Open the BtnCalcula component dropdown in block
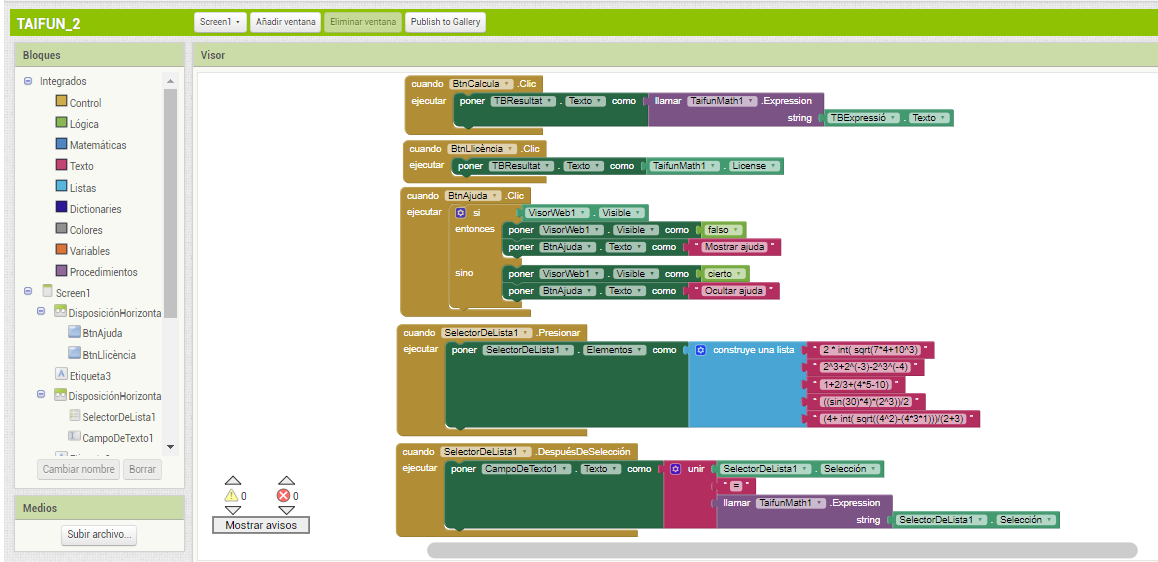The image size is (1158, 562). 507,84
